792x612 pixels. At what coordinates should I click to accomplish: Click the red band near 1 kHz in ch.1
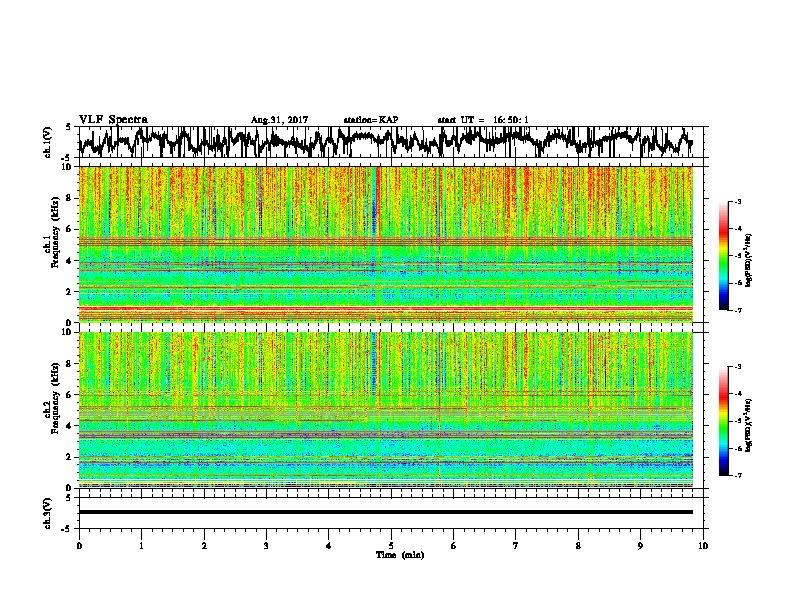point(386,308)
